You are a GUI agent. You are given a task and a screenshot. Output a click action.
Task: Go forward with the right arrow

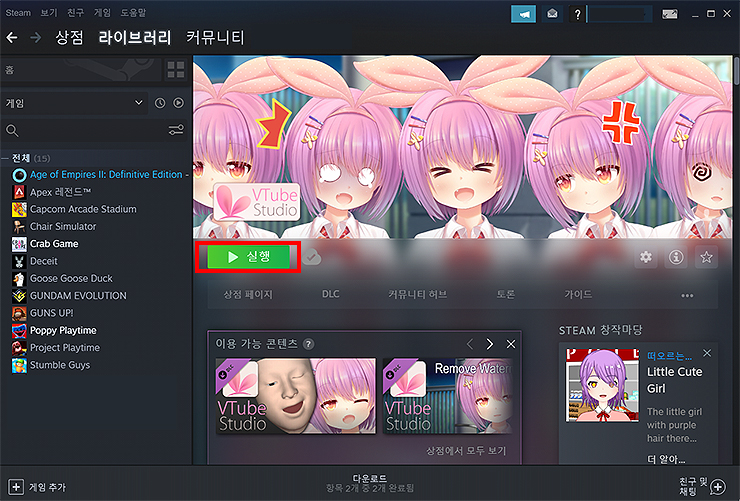pyautogui.click(x=36, y=37)
